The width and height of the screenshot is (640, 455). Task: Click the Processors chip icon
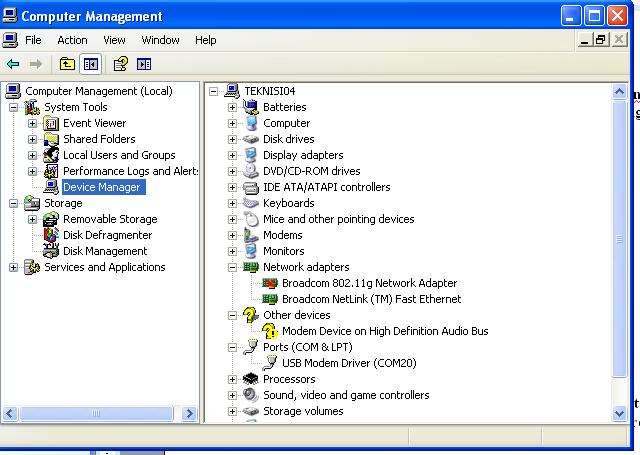[x=251, y=379]
